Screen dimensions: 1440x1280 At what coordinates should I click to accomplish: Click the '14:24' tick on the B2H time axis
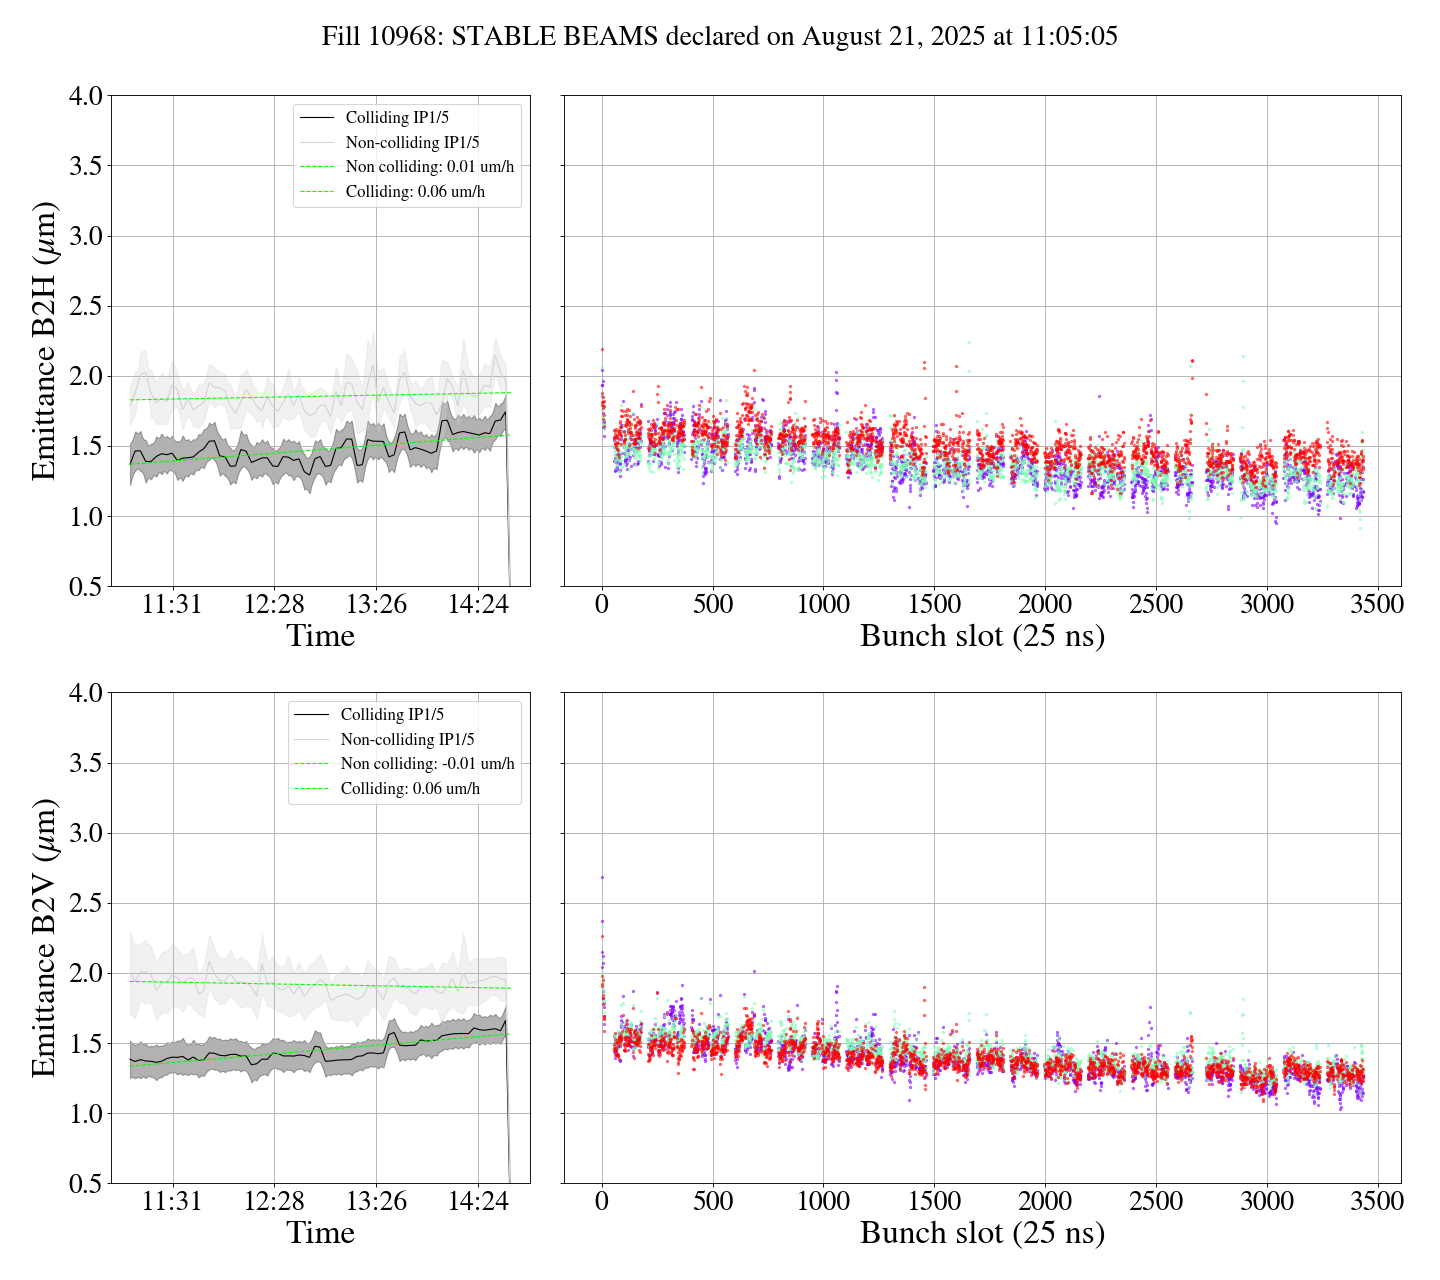(478, 605)
